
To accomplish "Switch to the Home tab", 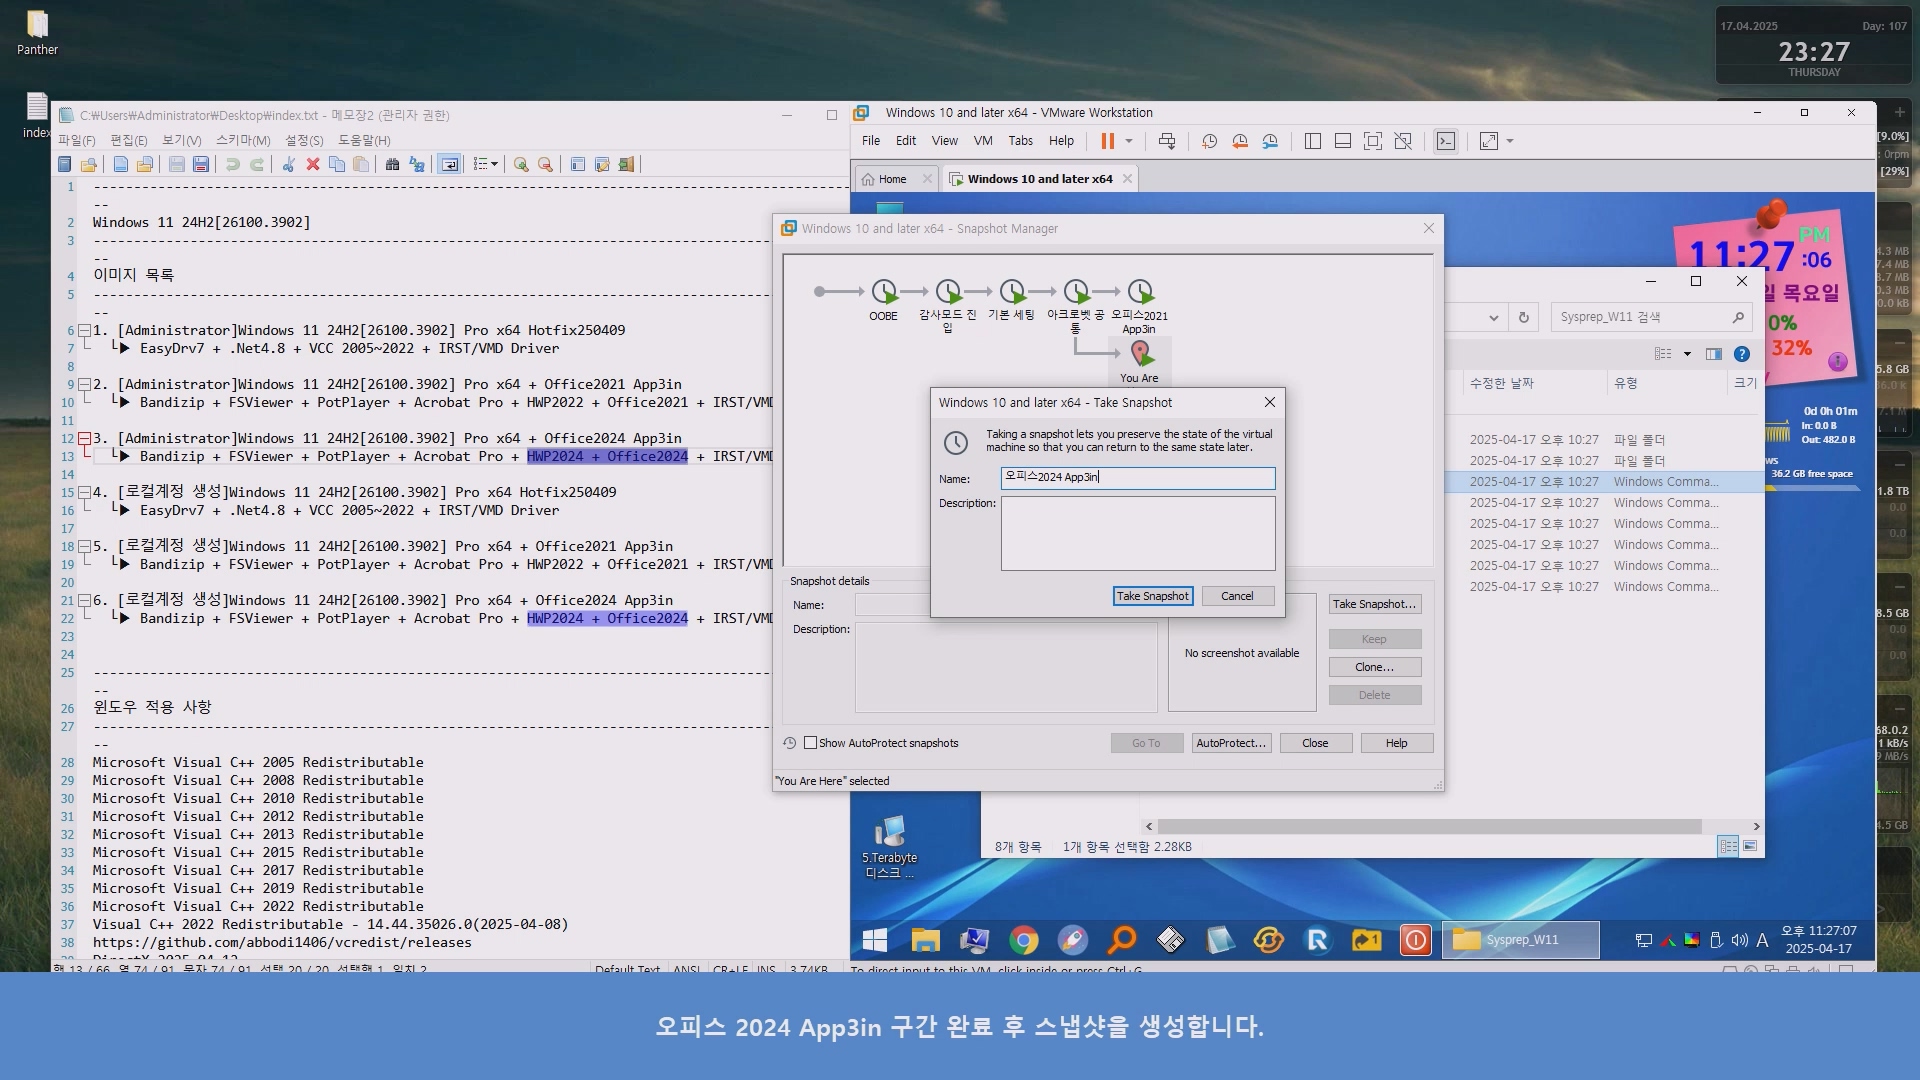I will [892, 179].
